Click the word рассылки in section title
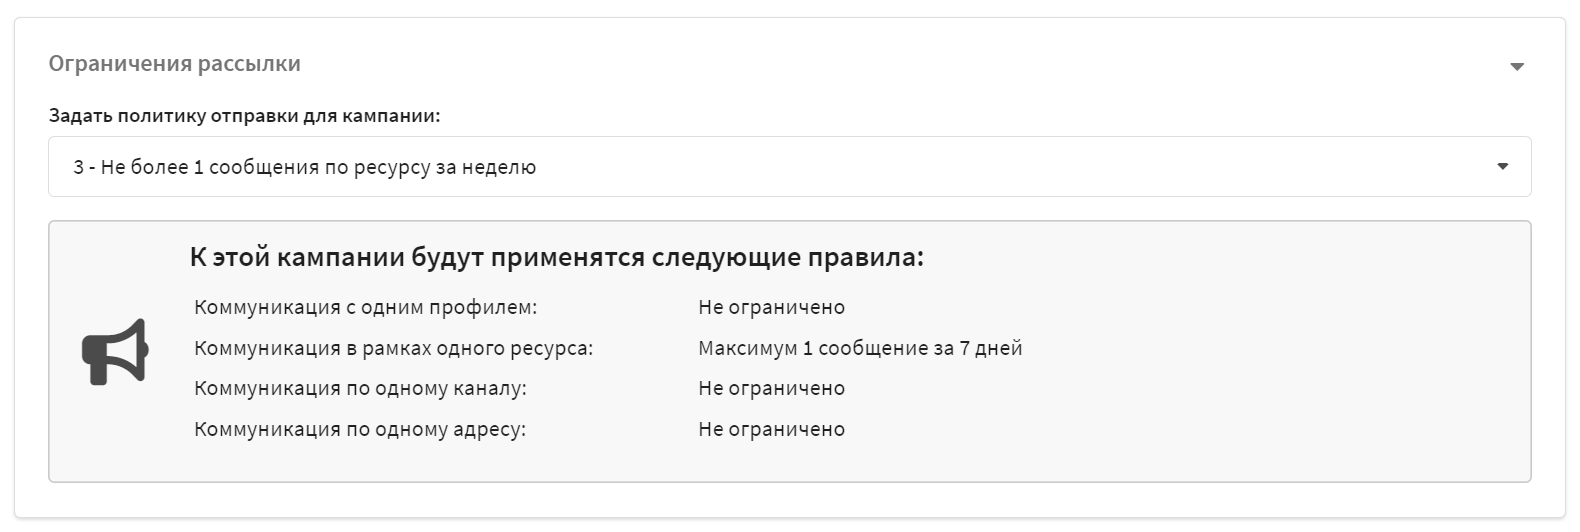Screen dimensions: 1580x532 point(249,64)
